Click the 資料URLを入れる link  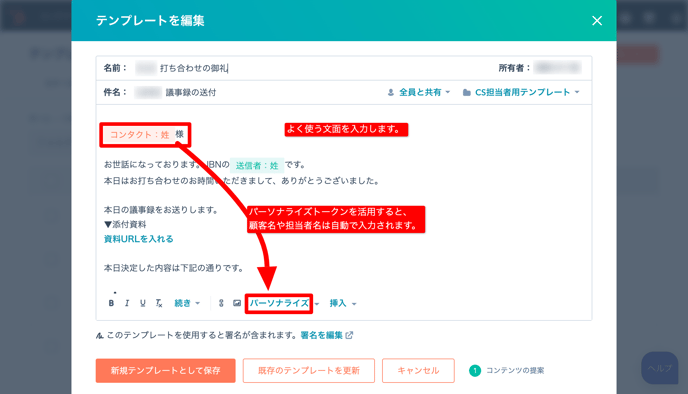click(x=138, y=239)
